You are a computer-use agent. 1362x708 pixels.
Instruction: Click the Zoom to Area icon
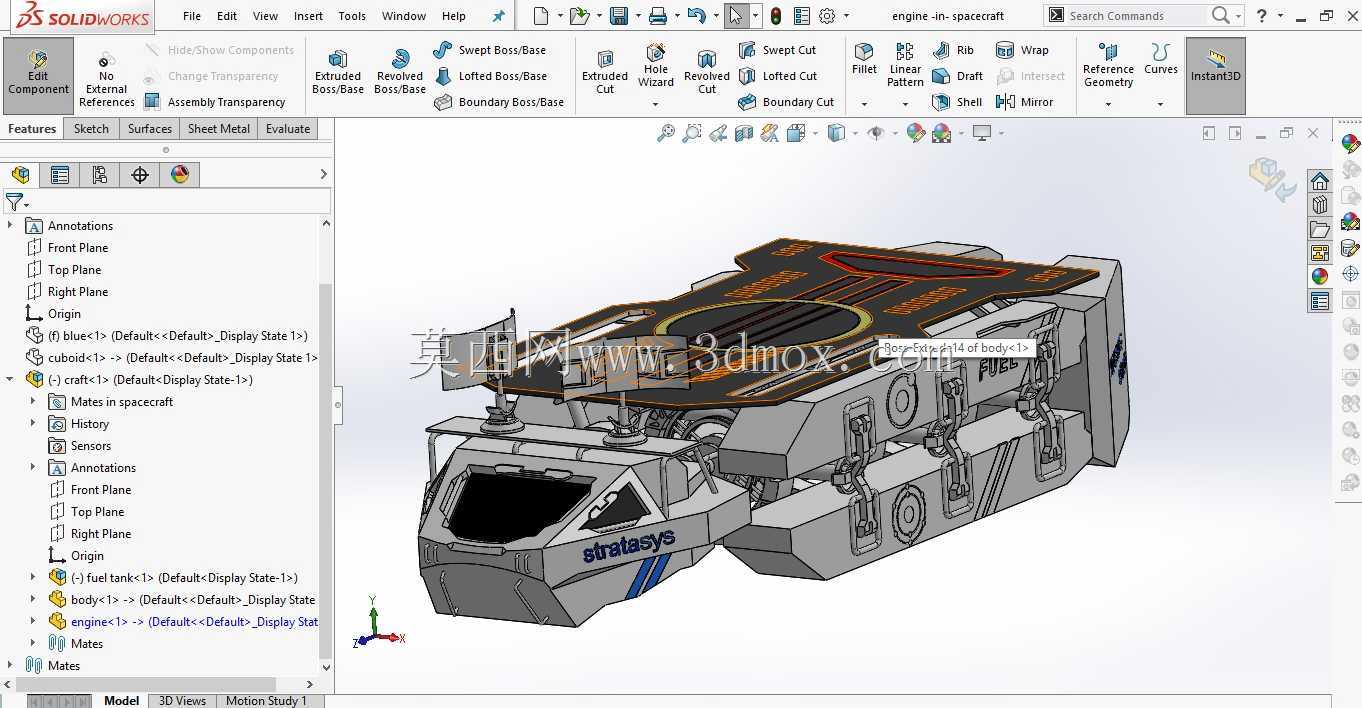[x=692, y=133]
